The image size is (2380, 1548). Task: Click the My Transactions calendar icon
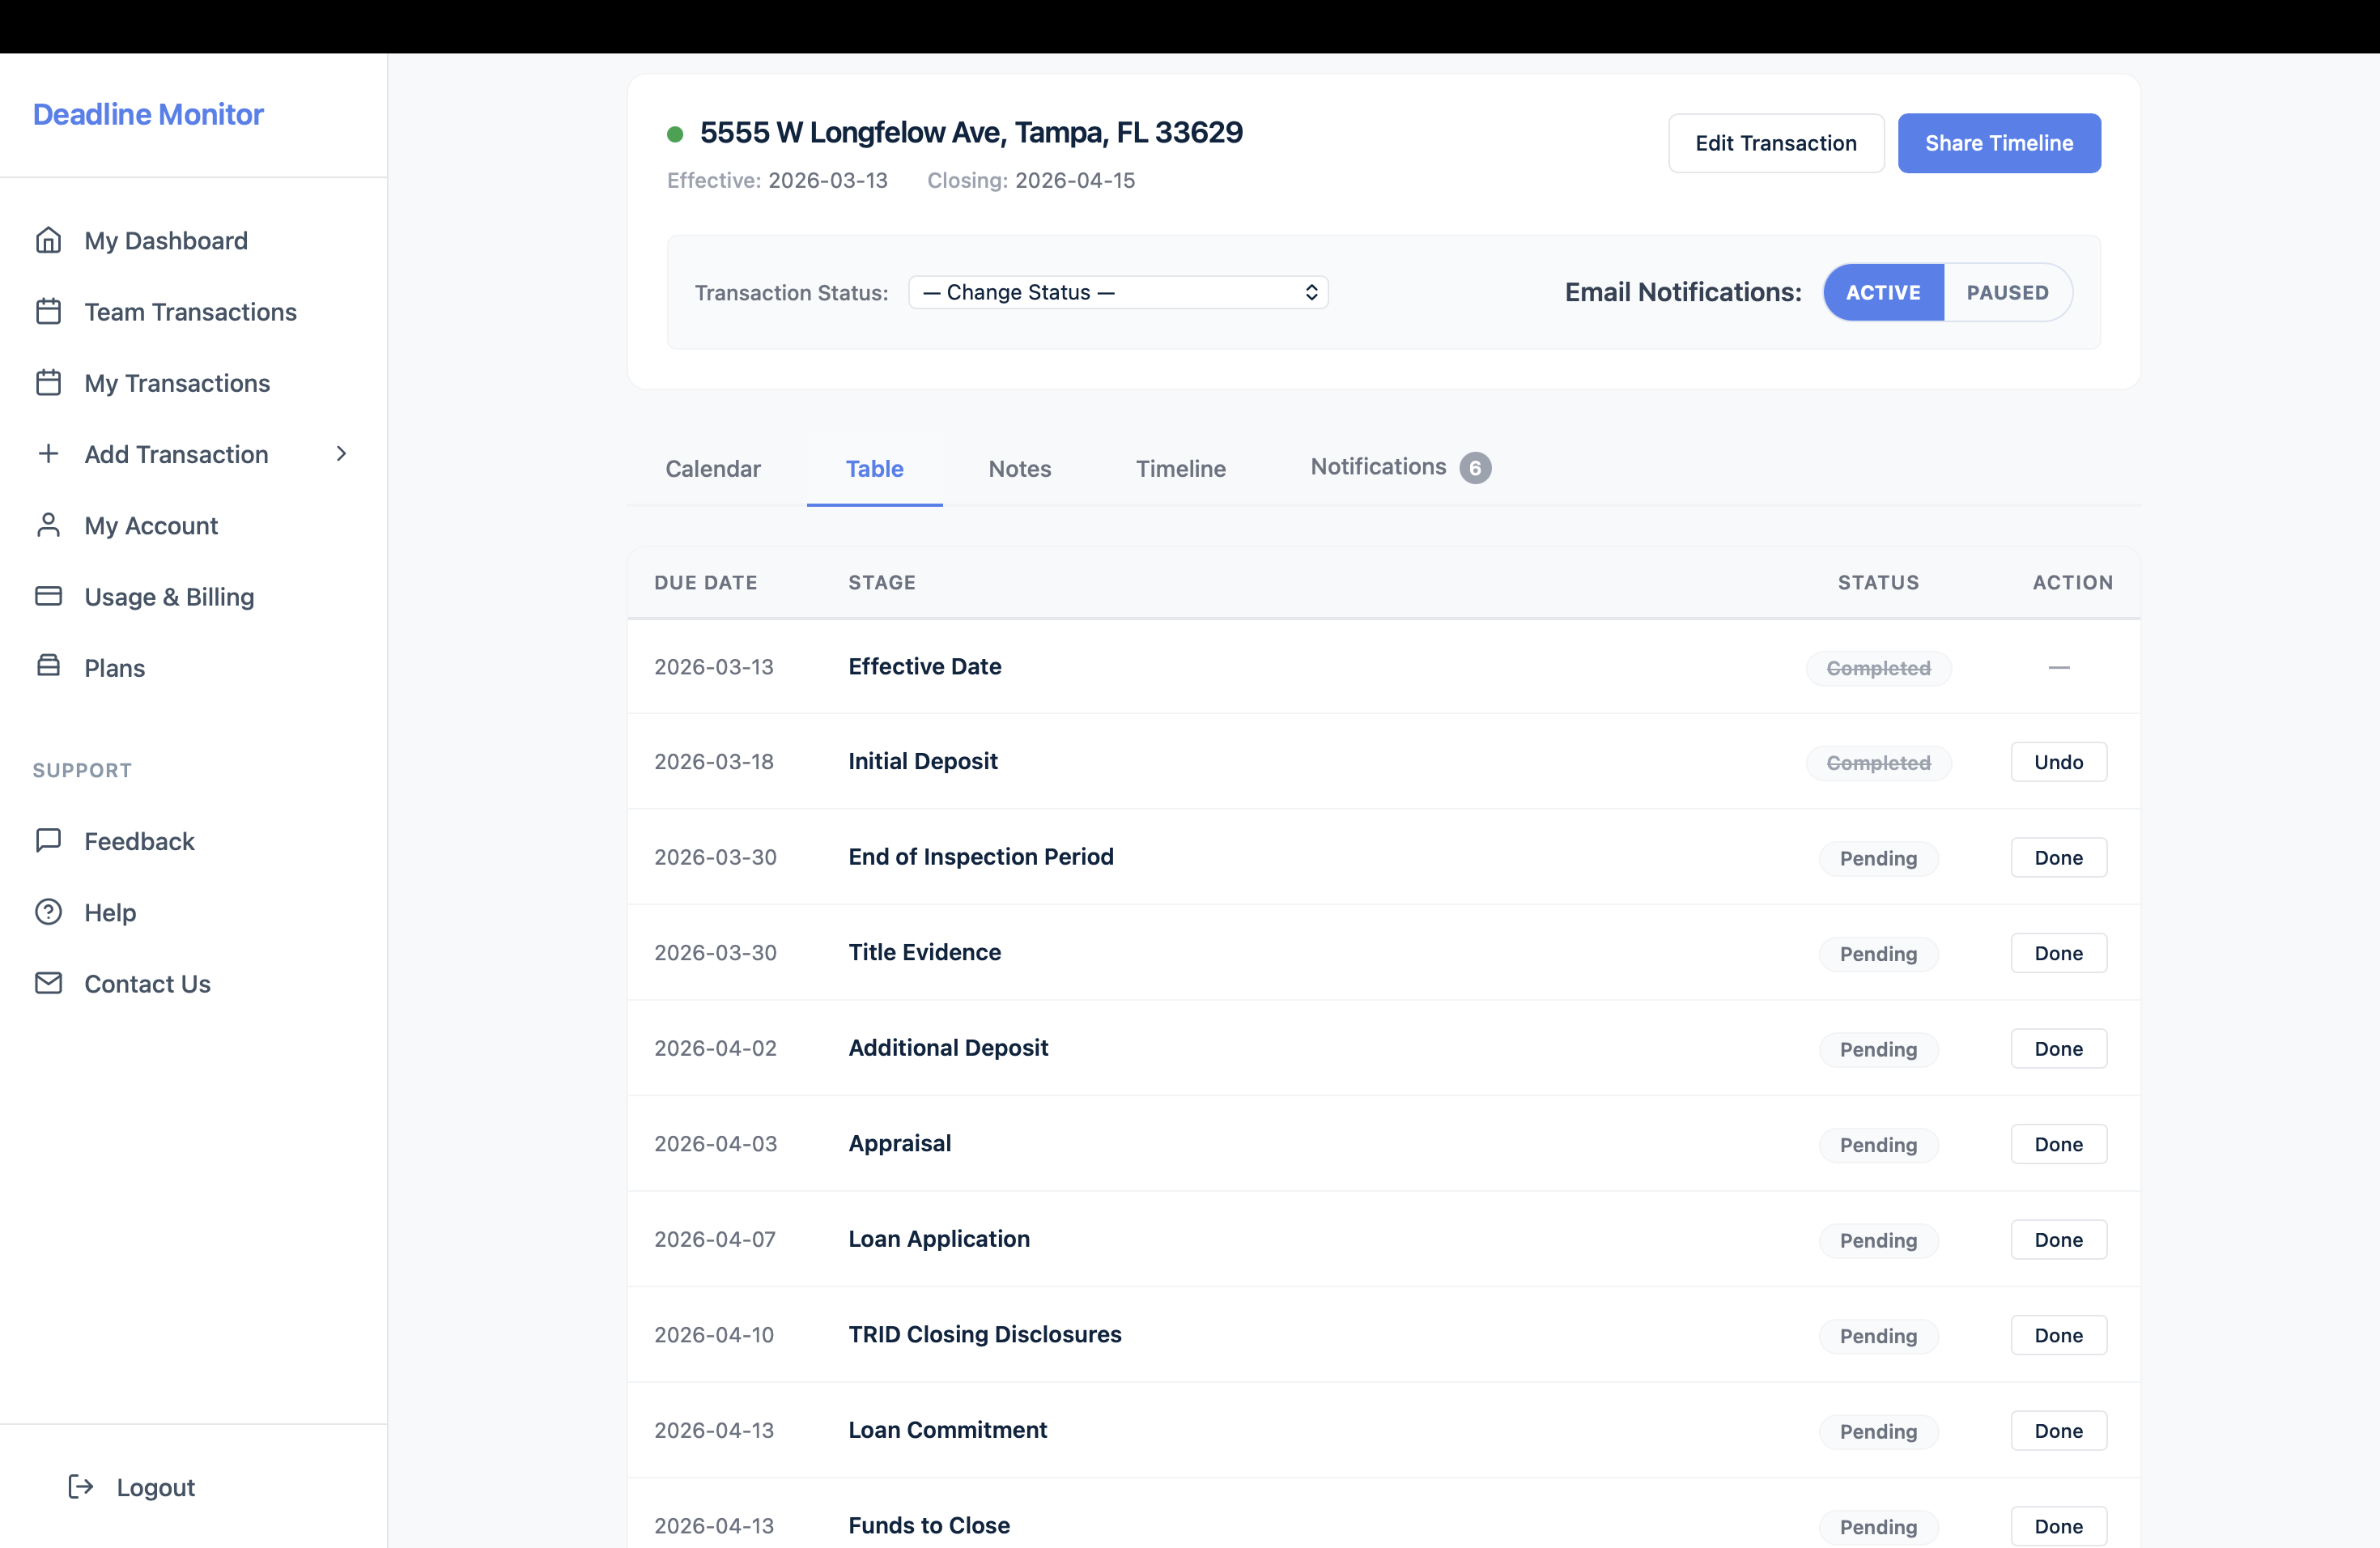(x=48, y=383)
